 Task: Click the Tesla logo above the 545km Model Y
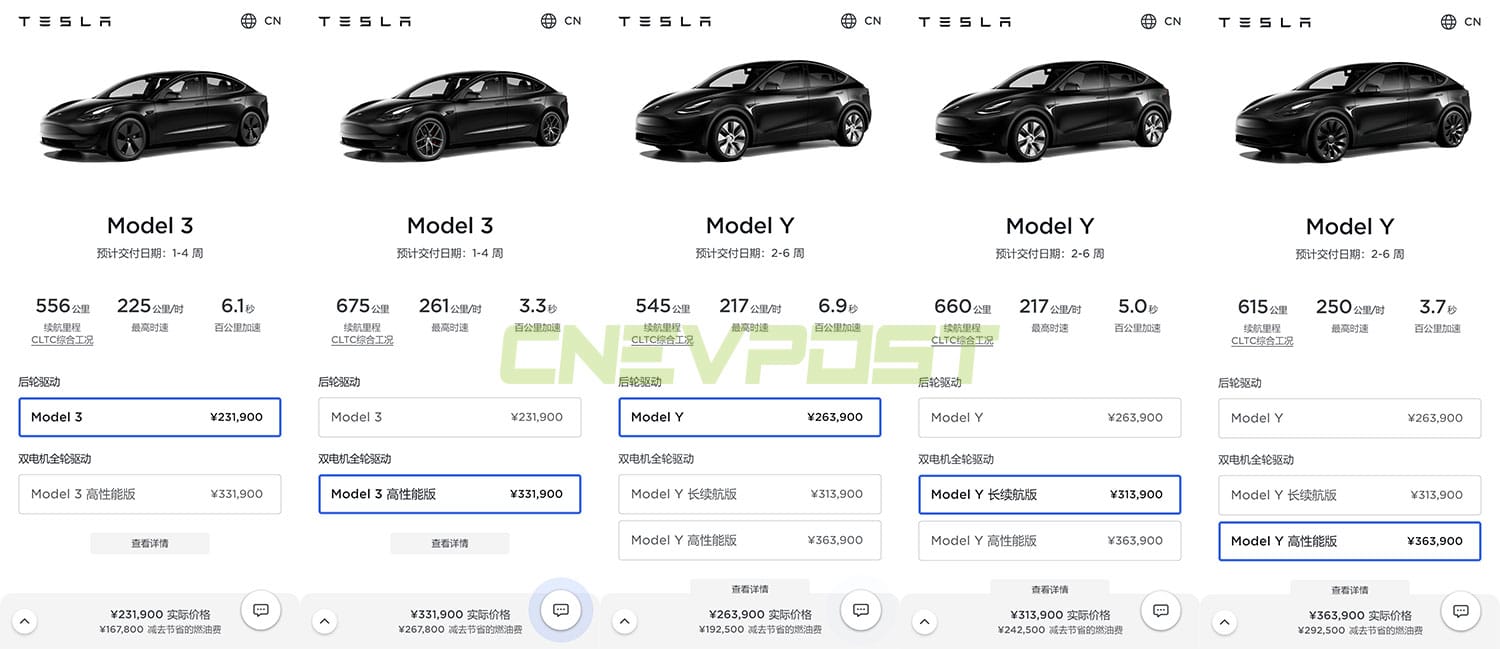(664, 20)
